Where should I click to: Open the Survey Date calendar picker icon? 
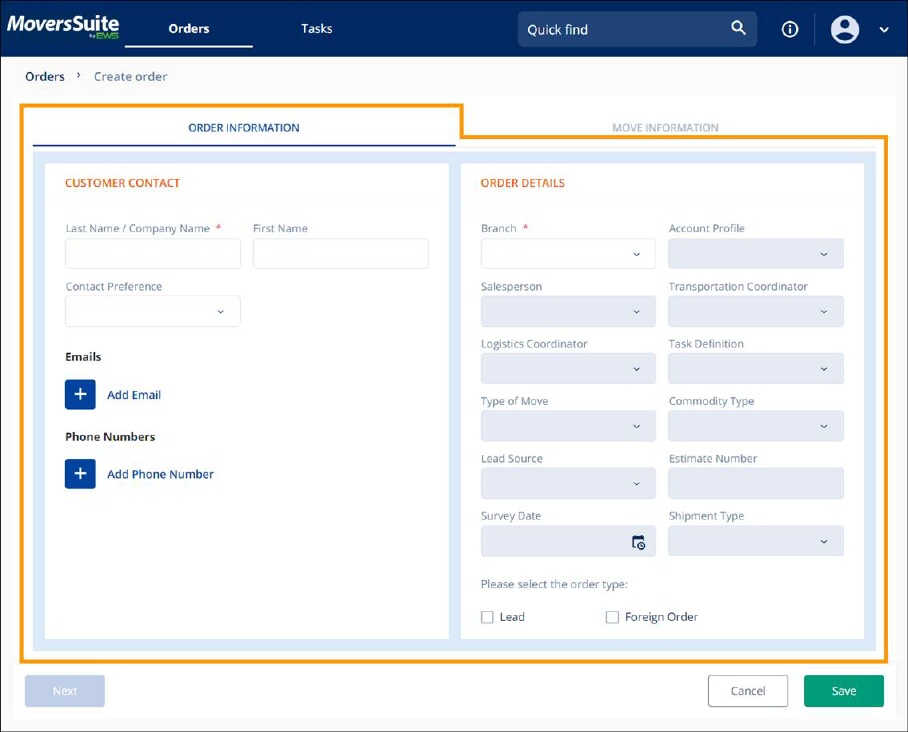point(640,541)
